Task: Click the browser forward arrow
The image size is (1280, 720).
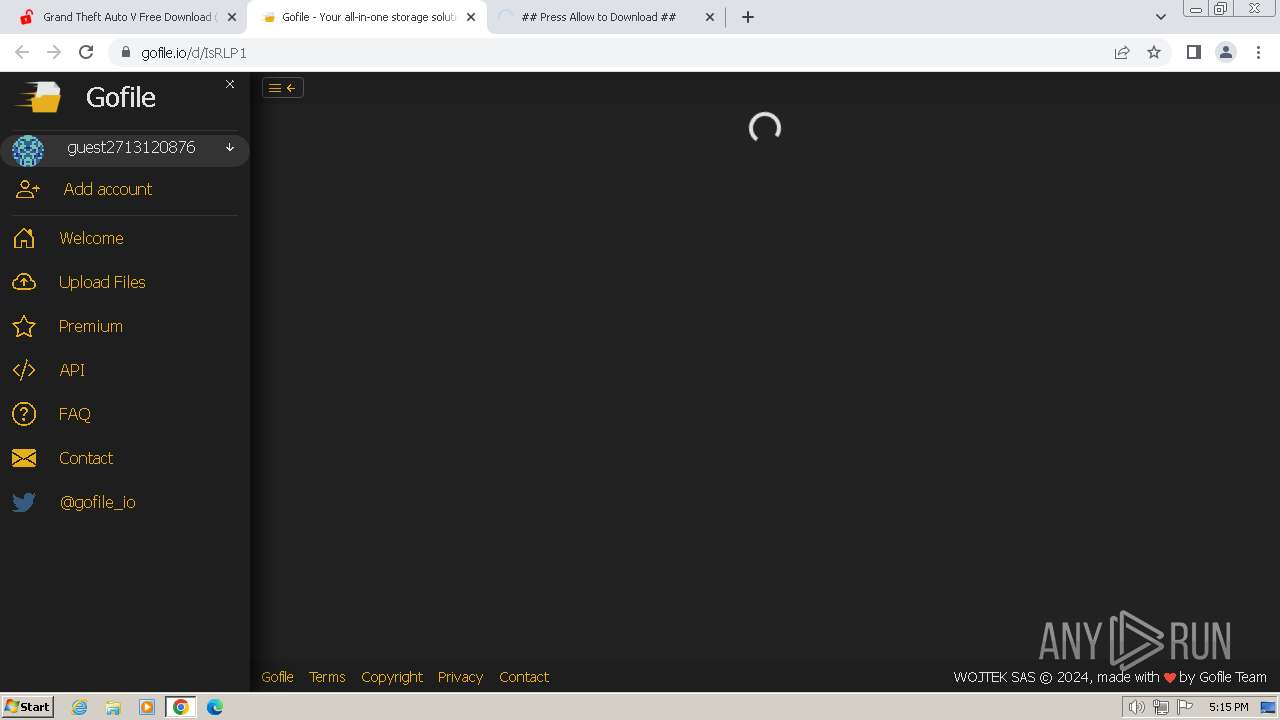Action: pos(54,53)
